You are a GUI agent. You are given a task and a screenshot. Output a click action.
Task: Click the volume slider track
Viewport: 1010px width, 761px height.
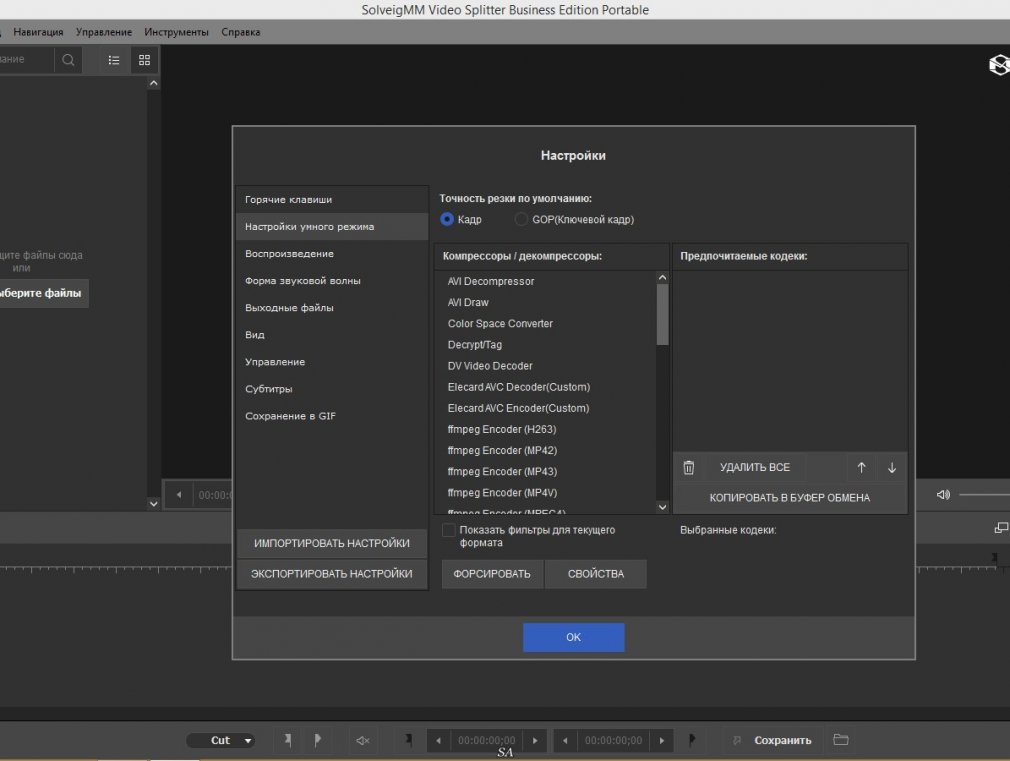984,495
